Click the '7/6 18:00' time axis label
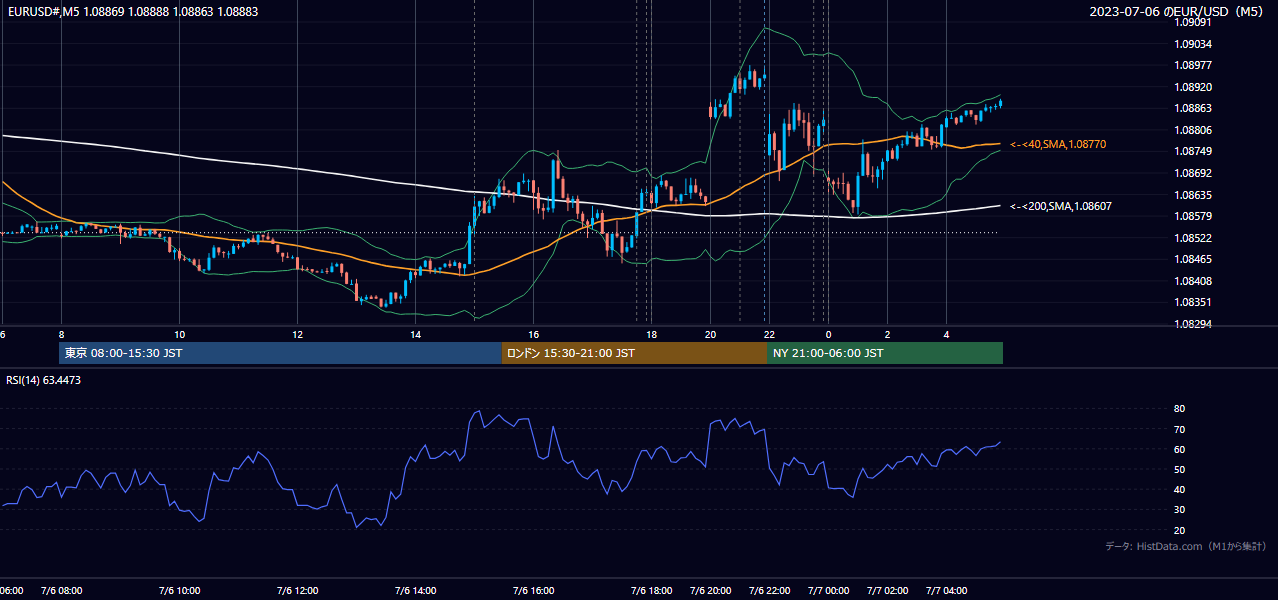This screenshot has width=1278, height=600. (651, 591)
